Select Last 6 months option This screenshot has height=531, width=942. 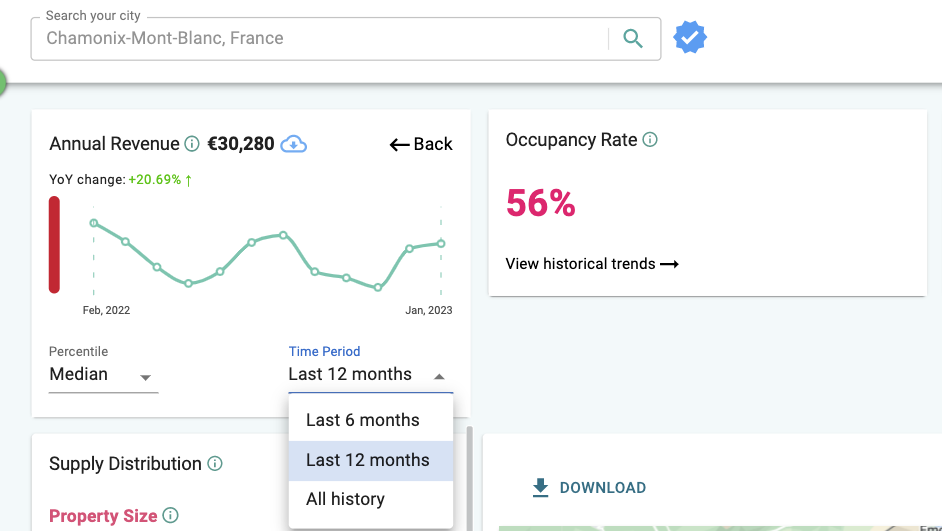click(363, 420)
